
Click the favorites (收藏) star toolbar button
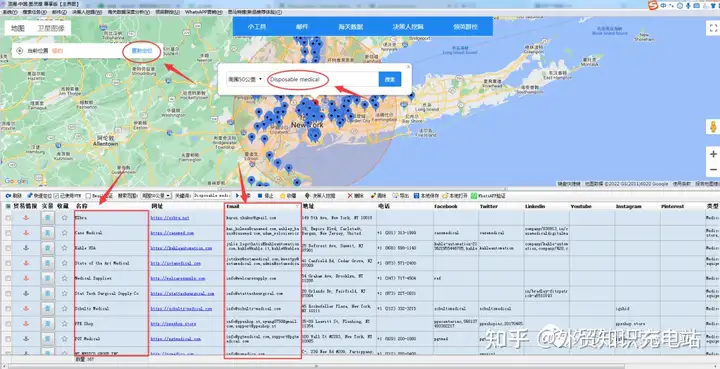tap(288, 196)
